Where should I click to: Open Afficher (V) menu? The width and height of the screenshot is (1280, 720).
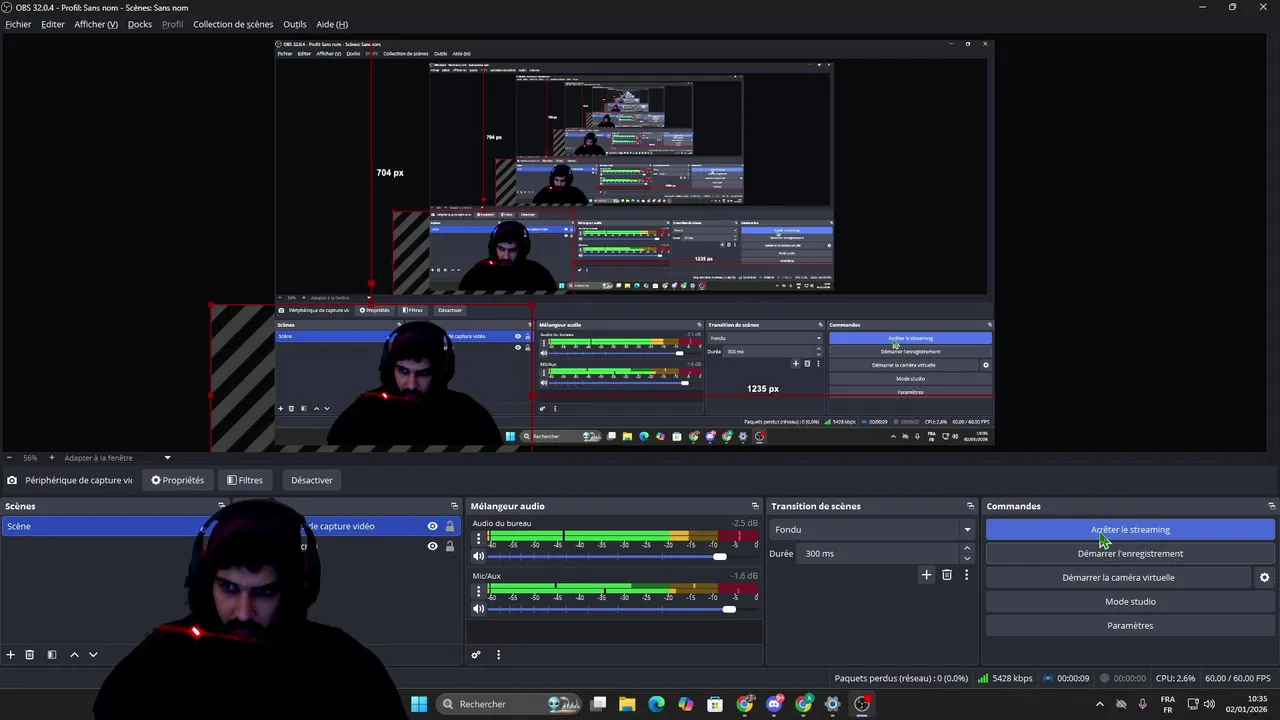96,24
